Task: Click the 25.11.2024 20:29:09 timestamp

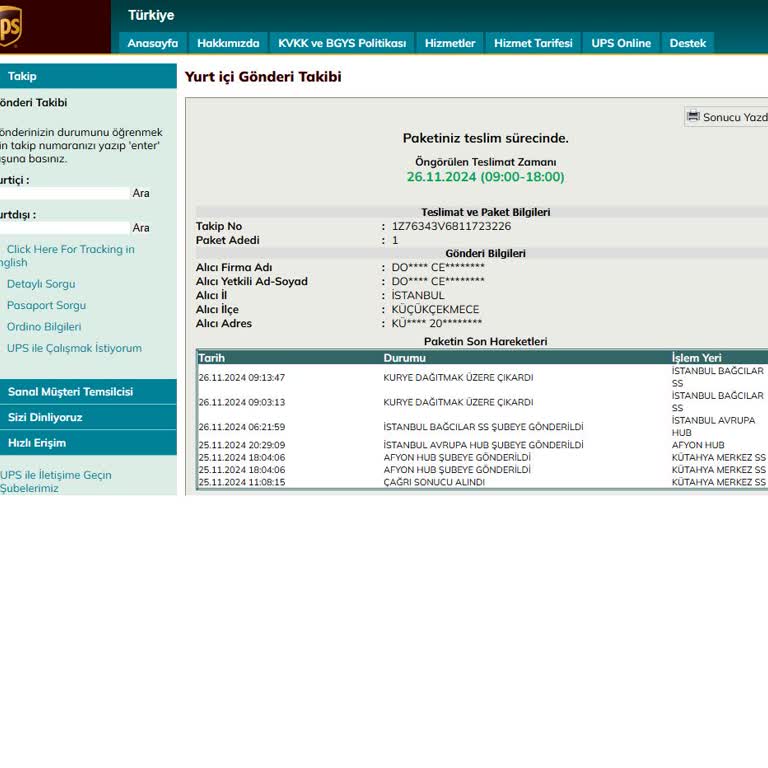Action: click(242, 445)
